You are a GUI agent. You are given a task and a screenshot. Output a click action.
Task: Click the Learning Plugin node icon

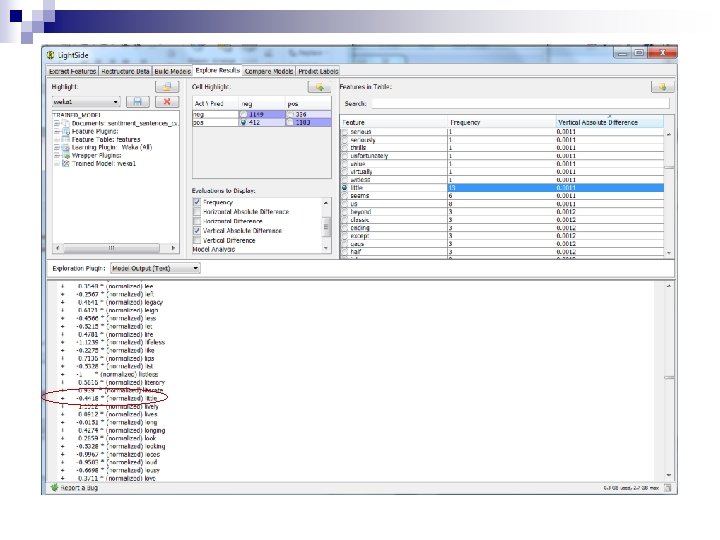click(x=66, y=147)
